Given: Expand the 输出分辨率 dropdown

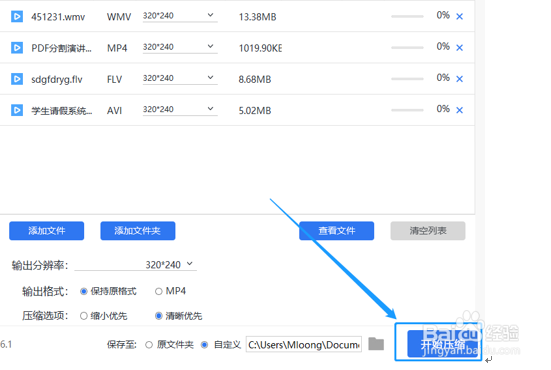Looking at the screenshot, I should (136, 264).
